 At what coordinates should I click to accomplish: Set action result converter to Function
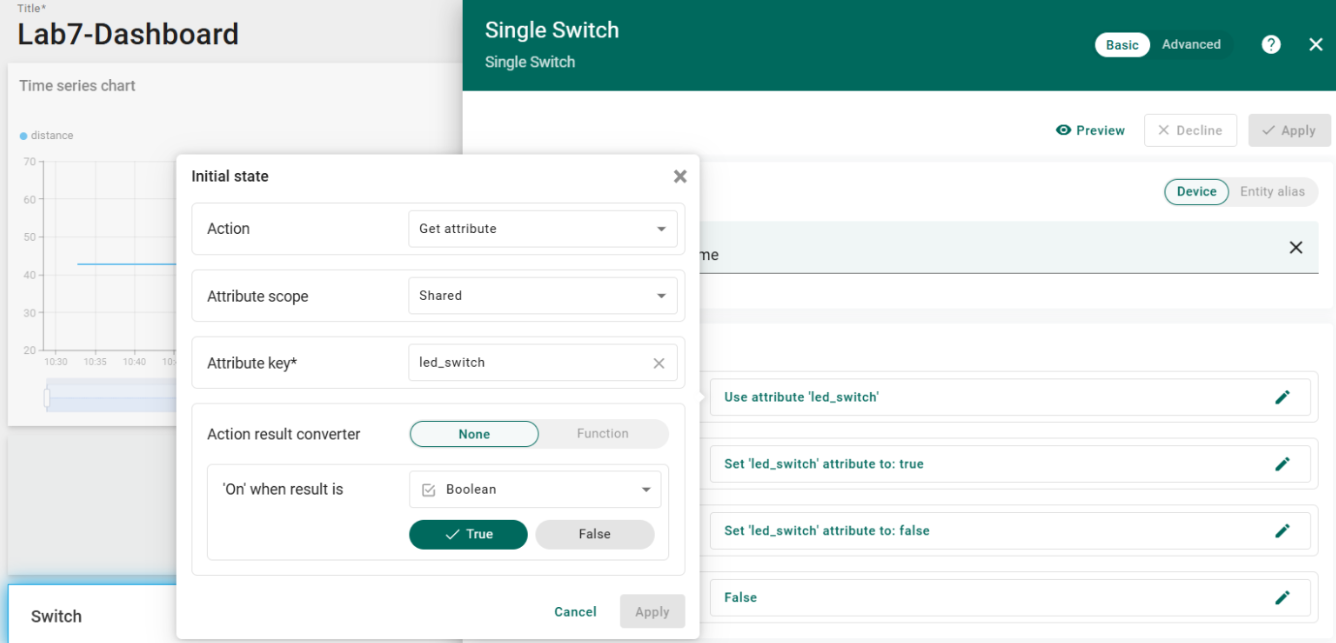click(603, 434)
